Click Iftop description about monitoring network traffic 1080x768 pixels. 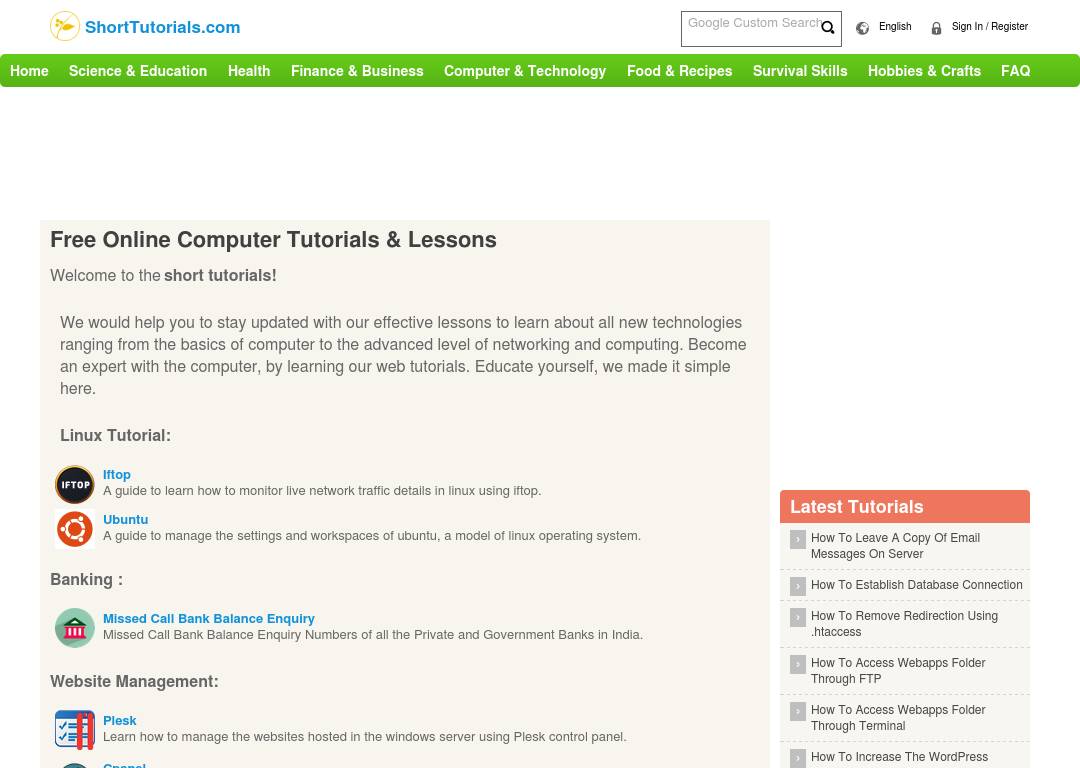(x=322, y=490)
